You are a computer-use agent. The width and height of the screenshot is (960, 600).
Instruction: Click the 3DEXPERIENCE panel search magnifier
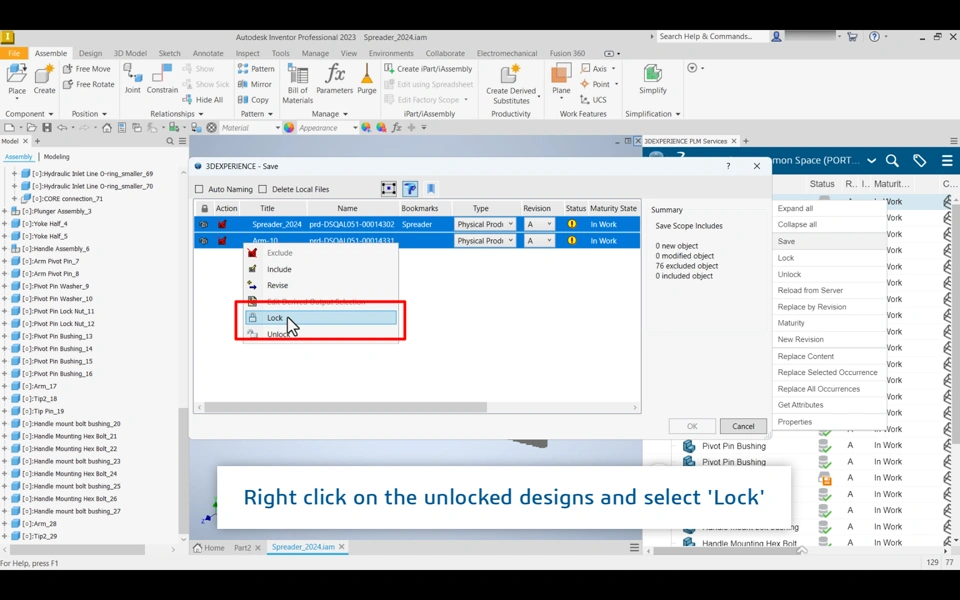point(892,160)
